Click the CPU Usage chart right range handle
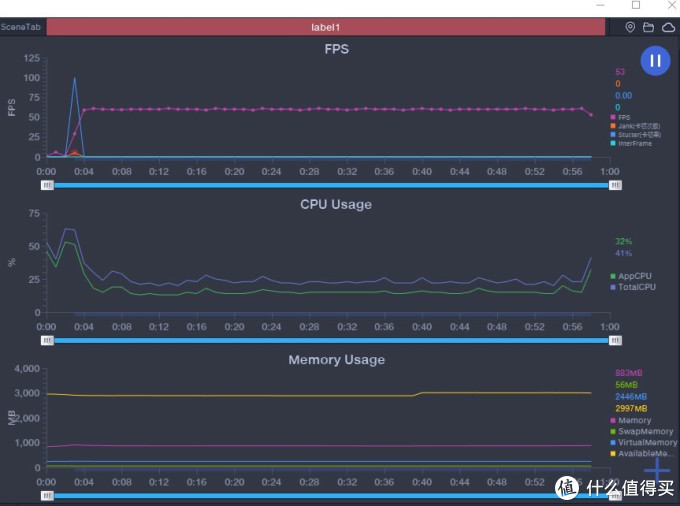Screen dimensions: 680x506 pyautogui.click(x=615, y=340)
